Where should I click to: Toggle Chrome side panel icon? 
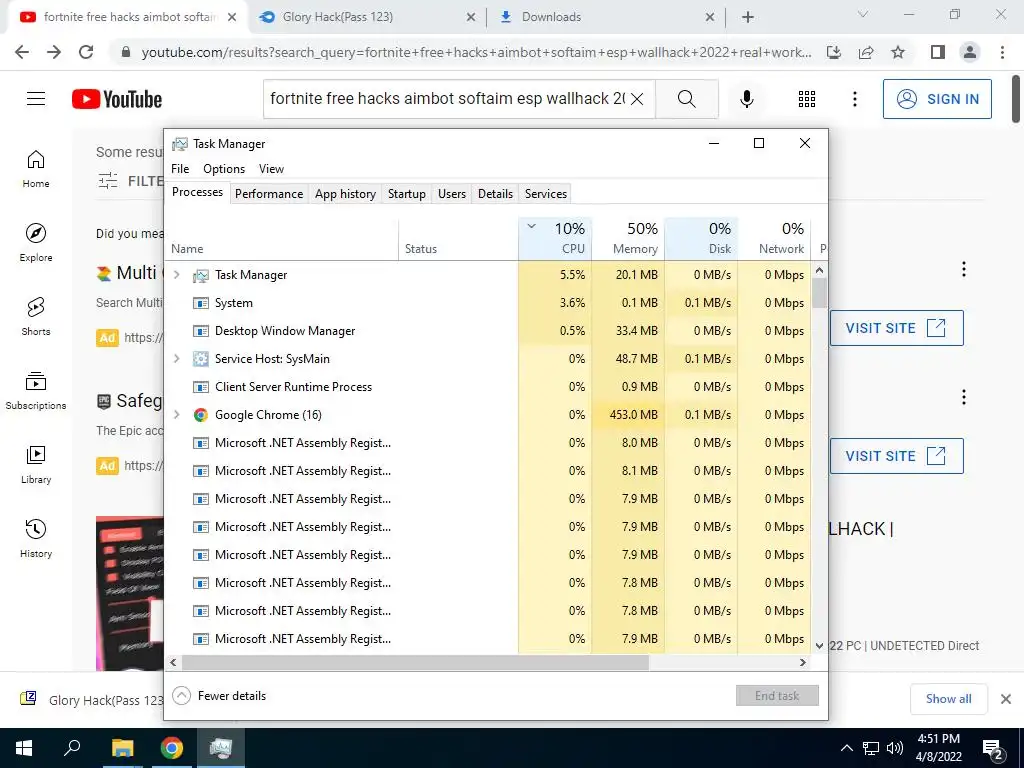(938, 52)
